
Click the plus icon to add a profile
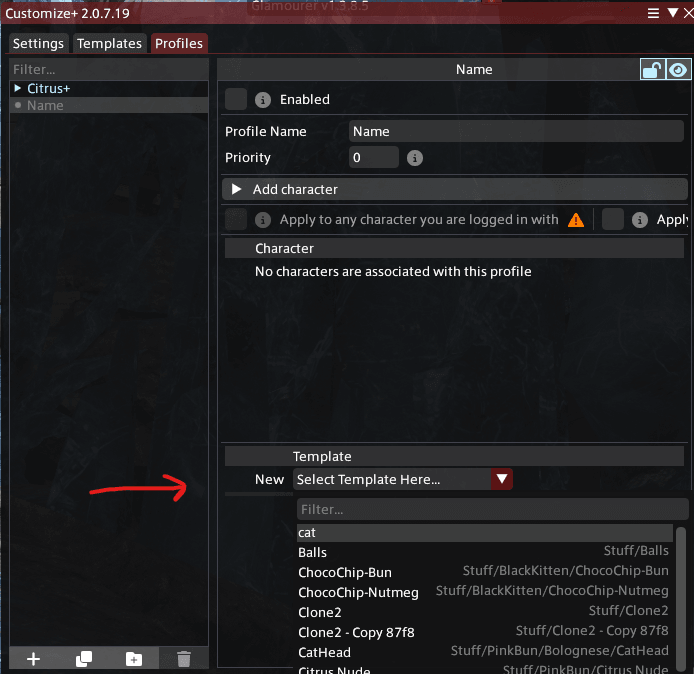(34, 659)
